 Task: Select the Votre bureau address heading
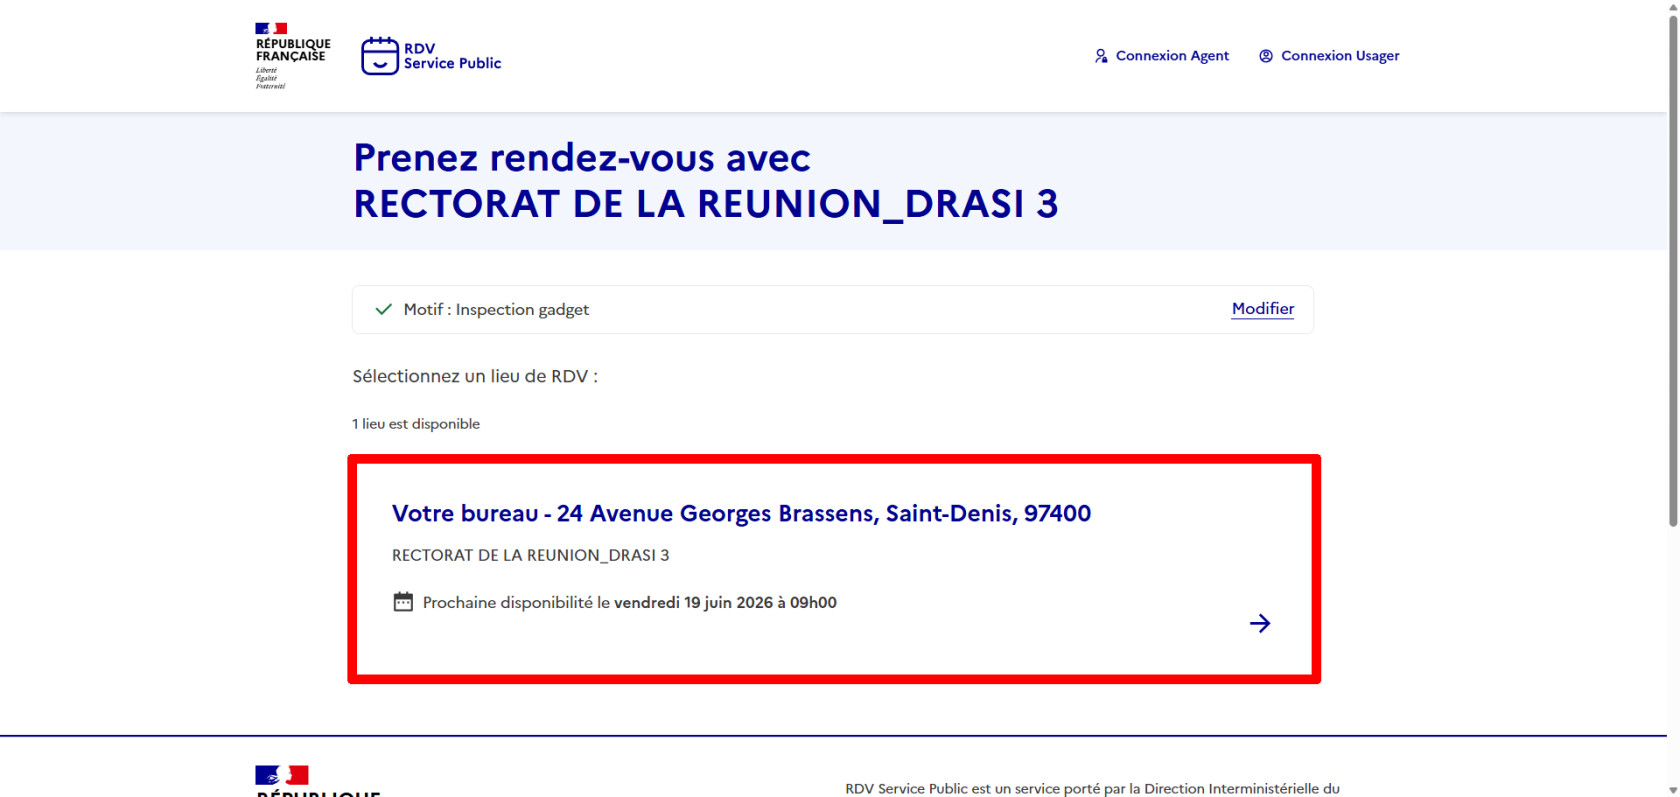click(741, 513)
